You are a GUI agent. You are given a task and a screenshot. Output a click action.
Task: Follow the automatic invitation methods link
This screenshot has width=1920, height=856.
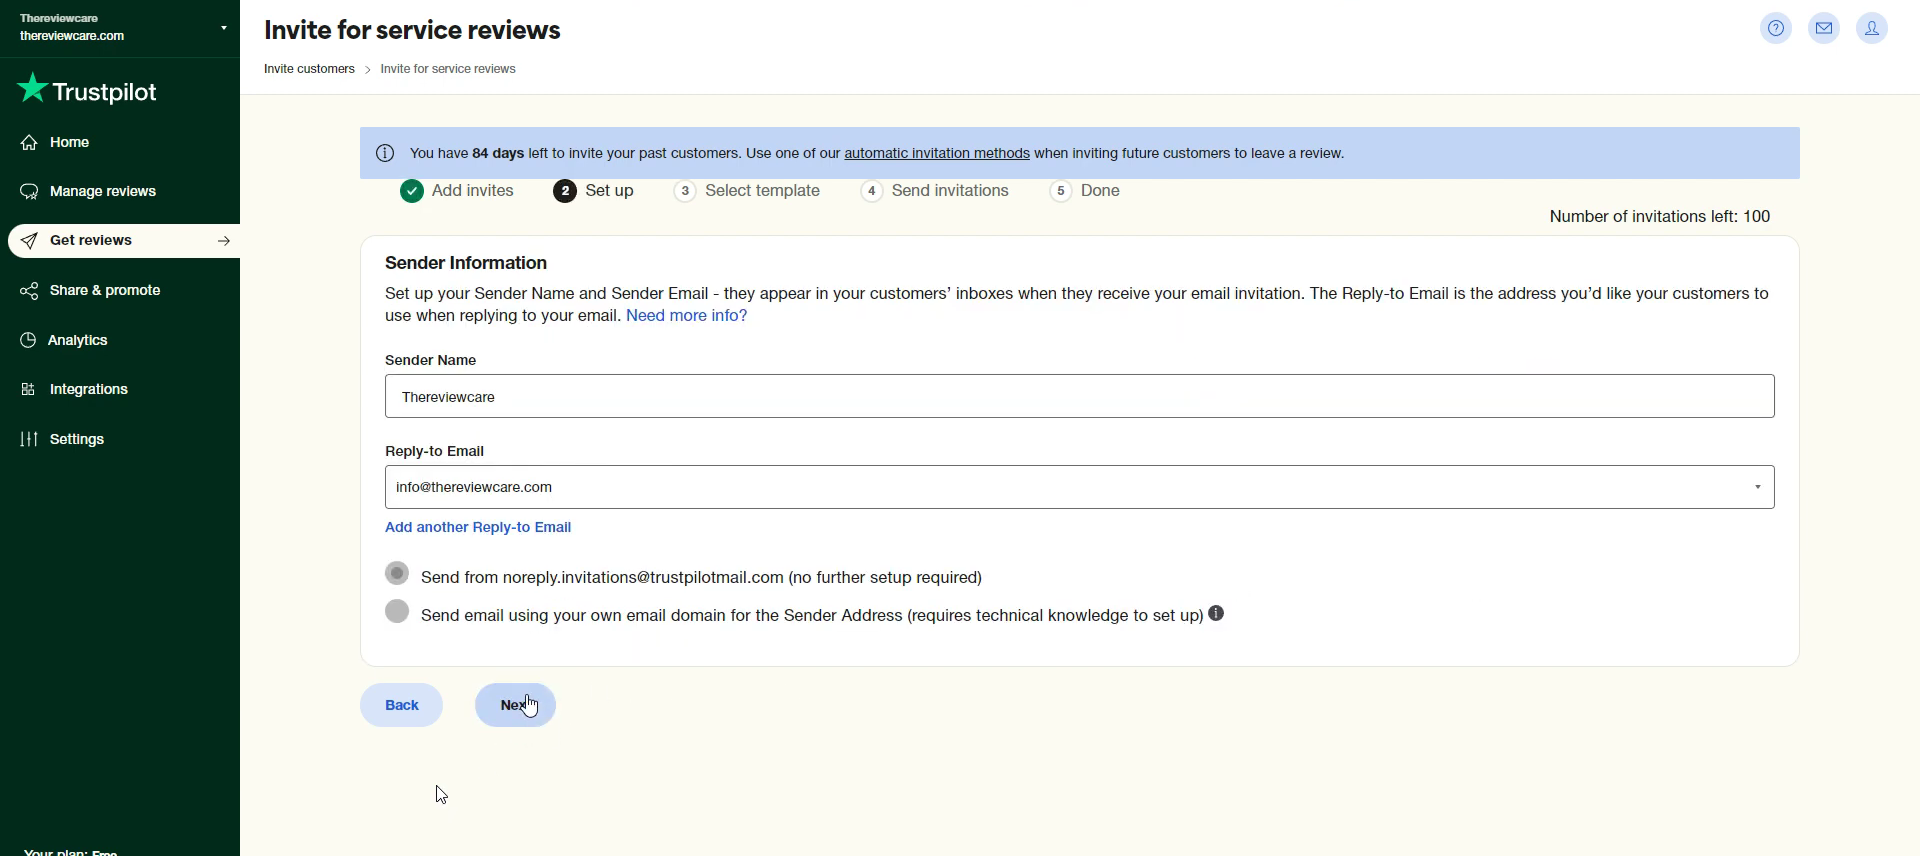937,154
